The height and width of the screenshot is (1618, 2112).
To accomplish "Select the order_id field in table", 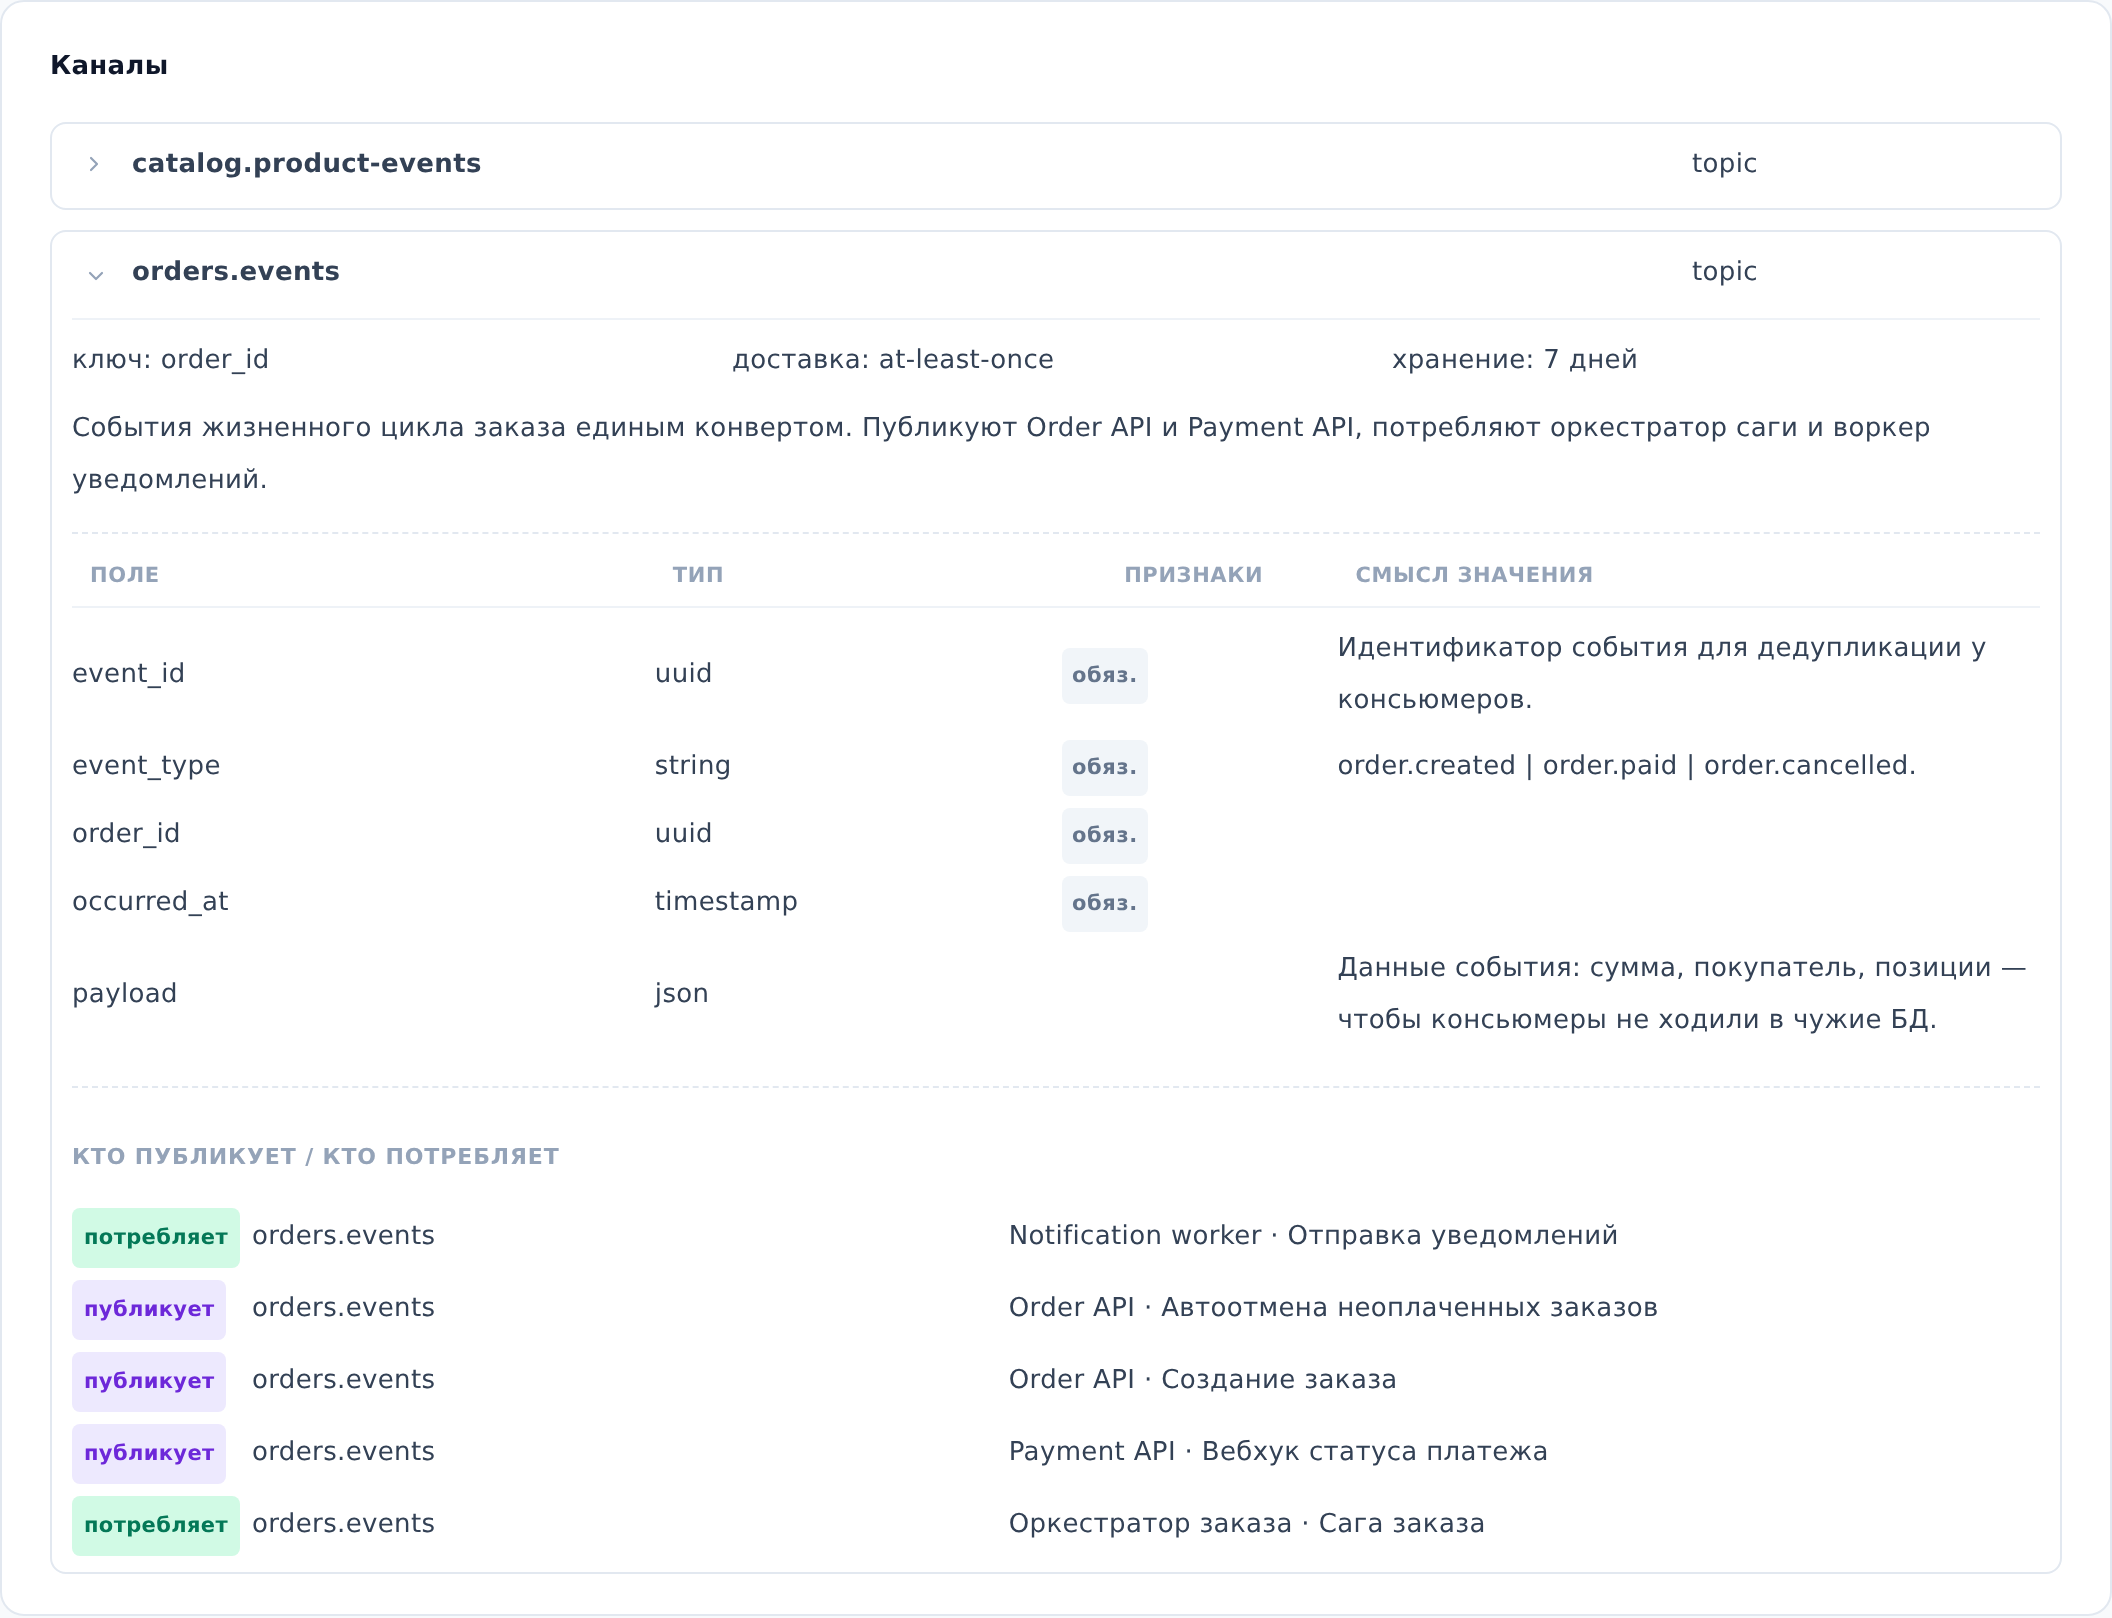I will point(126,833).
